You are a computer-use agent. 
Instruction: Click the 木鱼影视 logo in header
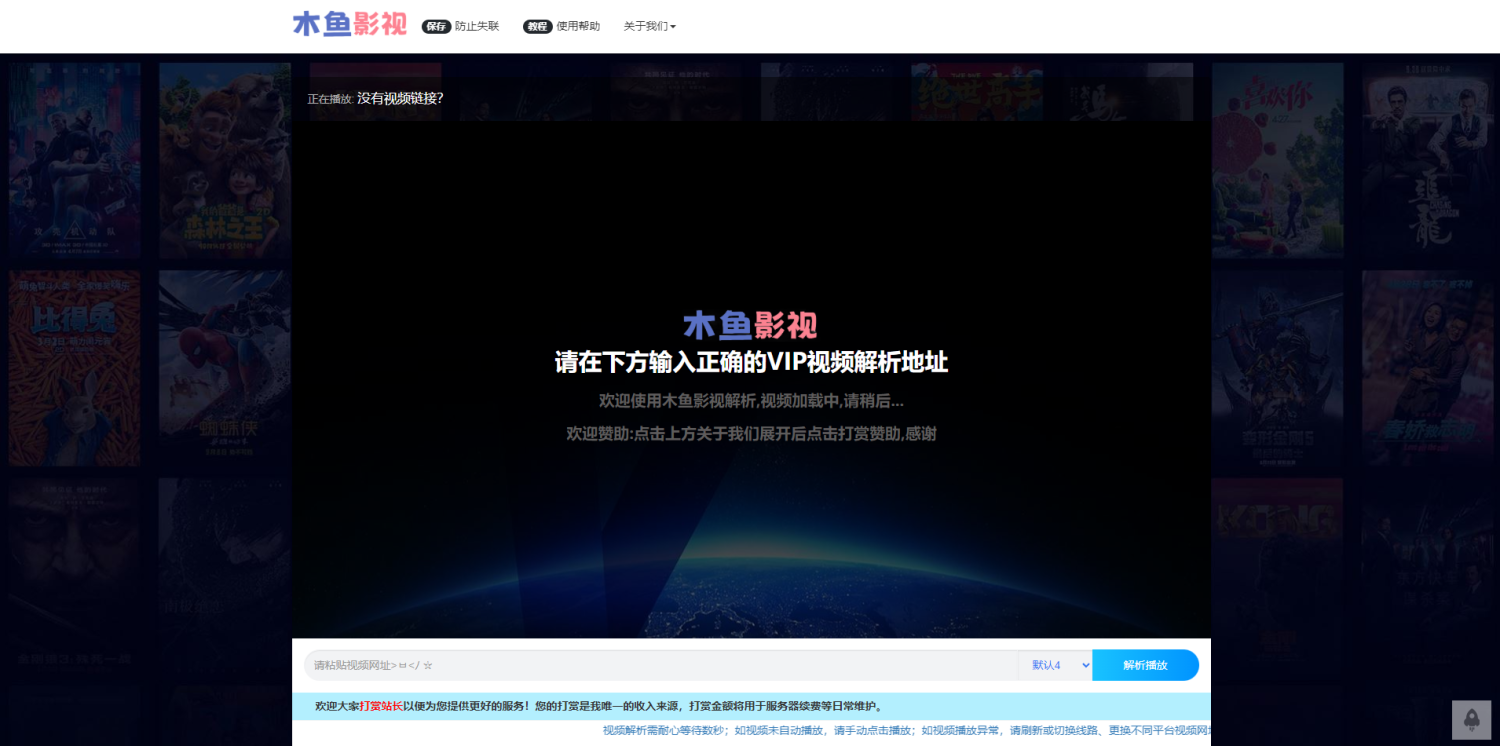click(x=350, y=24)
